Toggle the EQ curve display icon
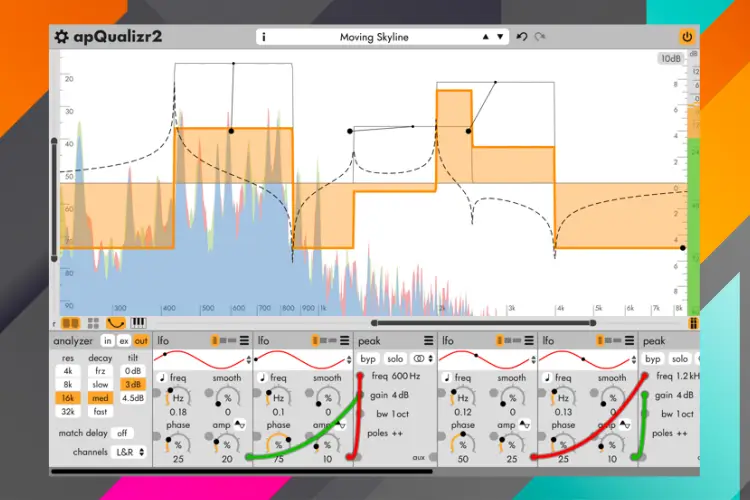750x500 pixels. (x=116, y=323)
